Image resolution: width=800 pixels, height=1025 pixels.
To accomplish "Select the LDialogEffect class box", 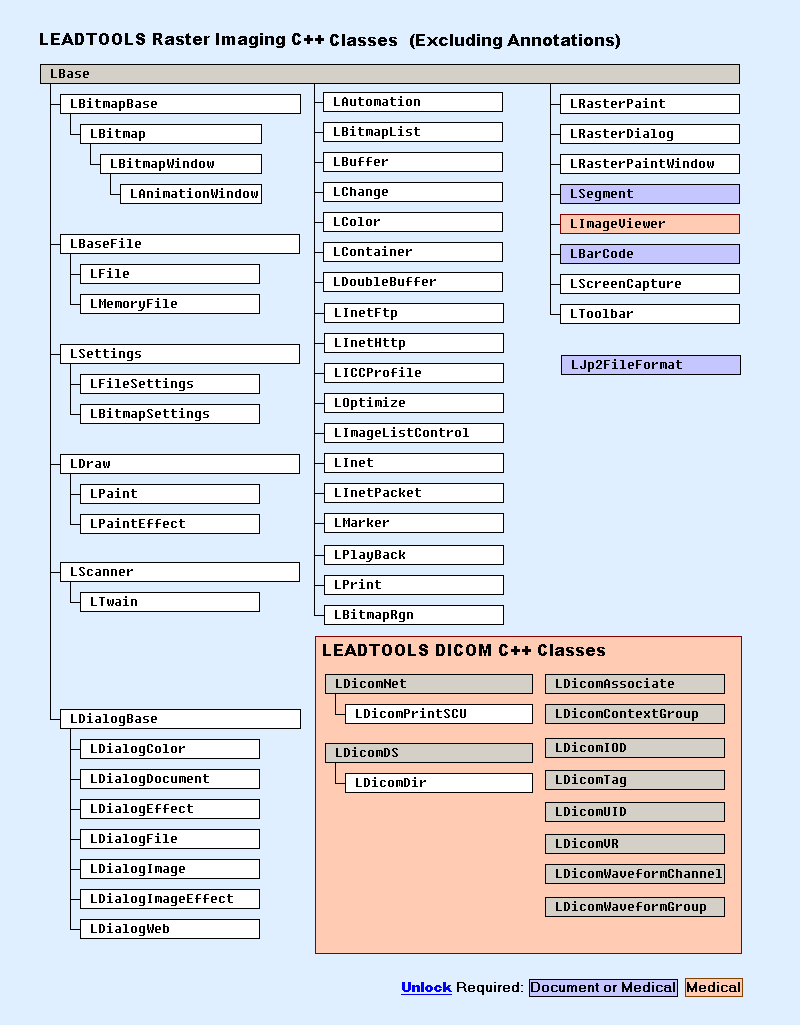I will tap(170, 809).
